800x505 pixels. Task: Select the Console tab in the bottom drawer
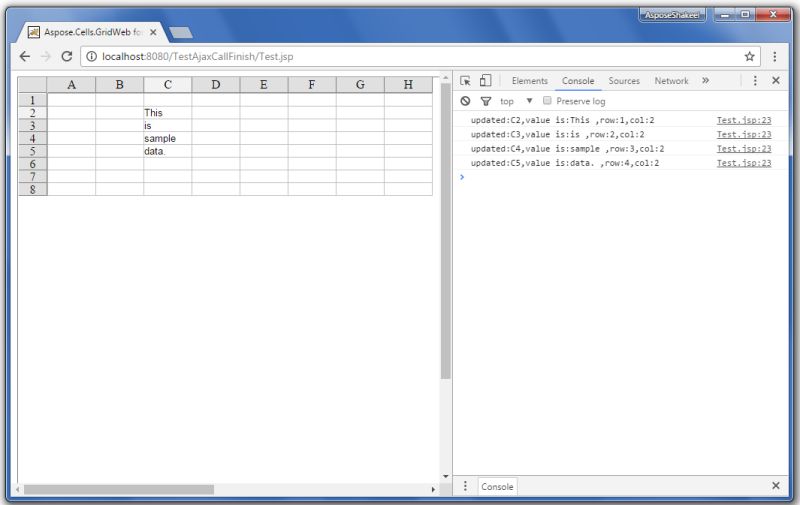pyautogui.click(x=497, y=487)
